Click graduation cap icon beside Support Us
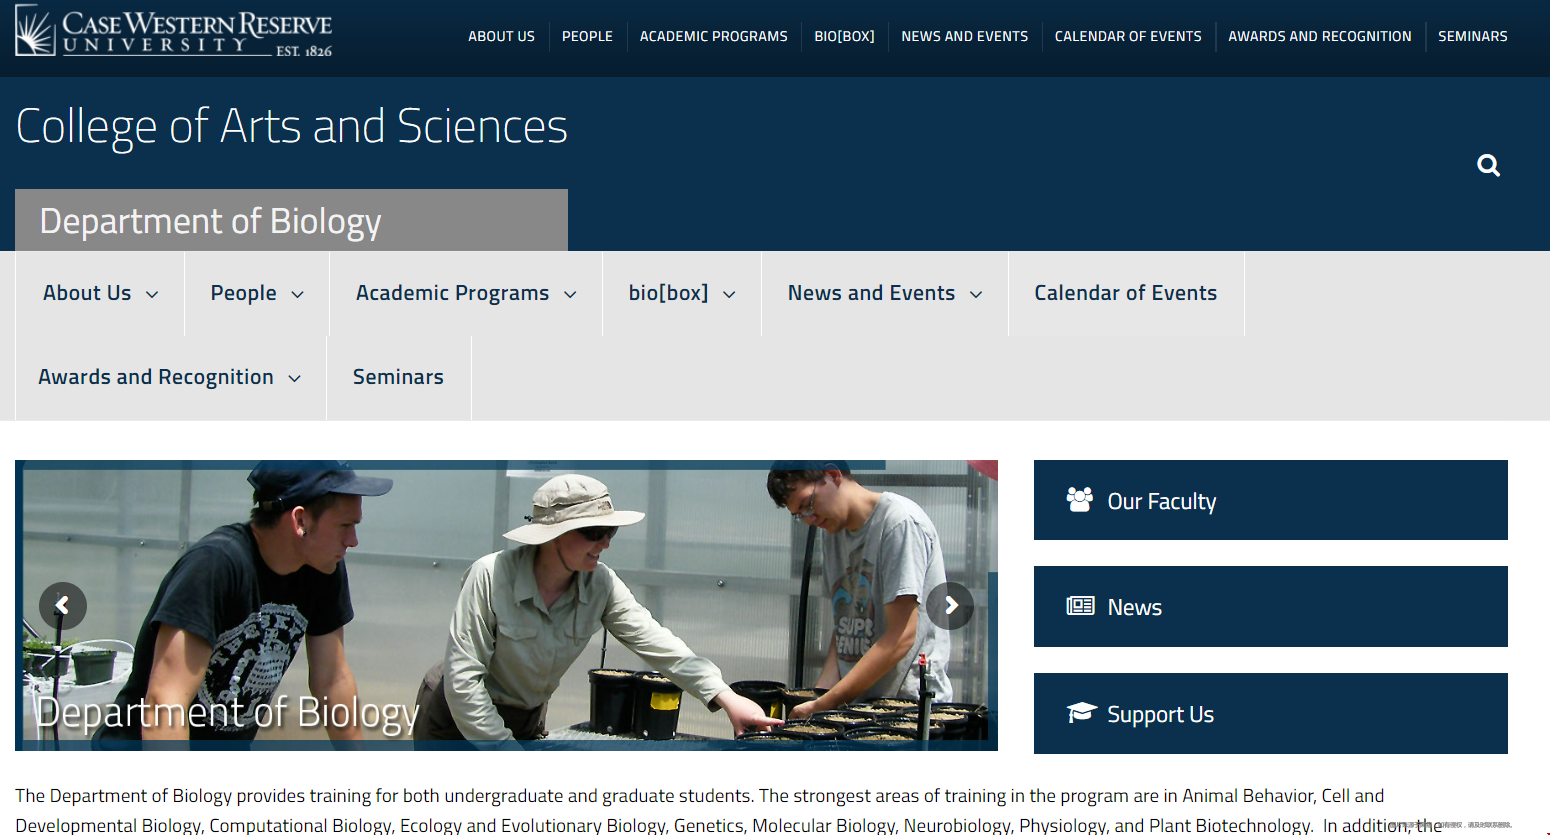Screen dimensions: 1550x835 click(1081, 712)
